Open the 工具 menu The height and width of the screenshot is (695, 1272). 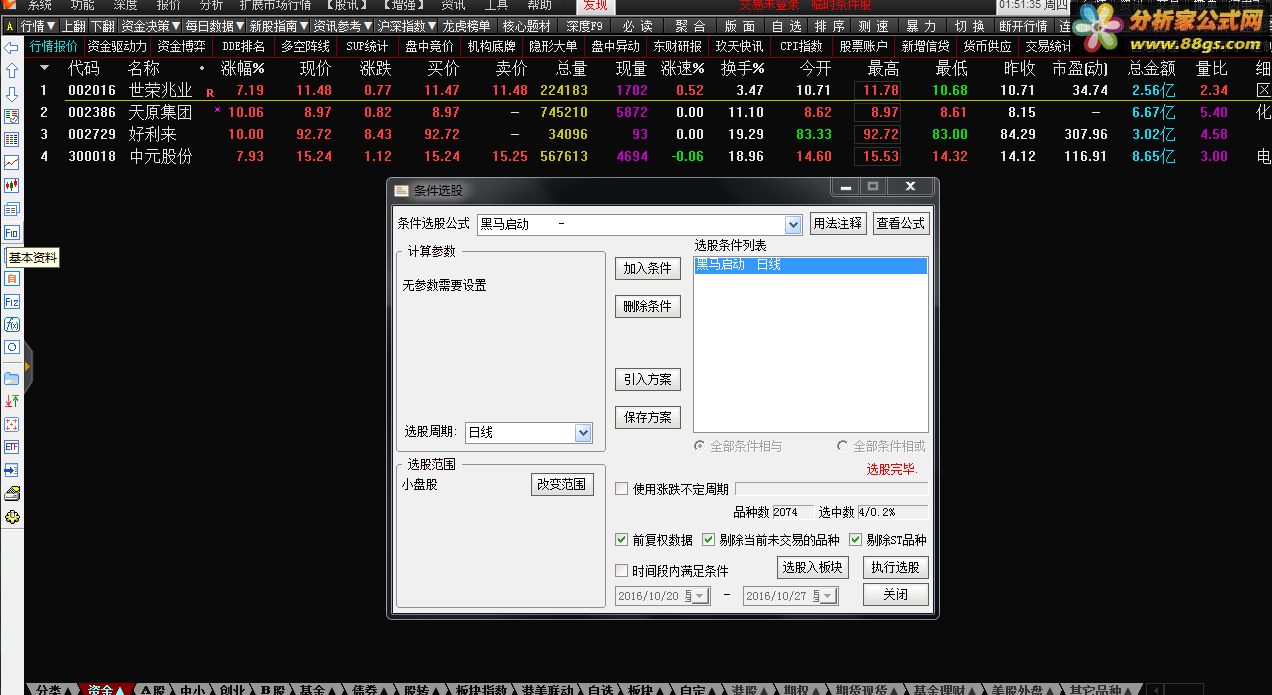[497, 5]
